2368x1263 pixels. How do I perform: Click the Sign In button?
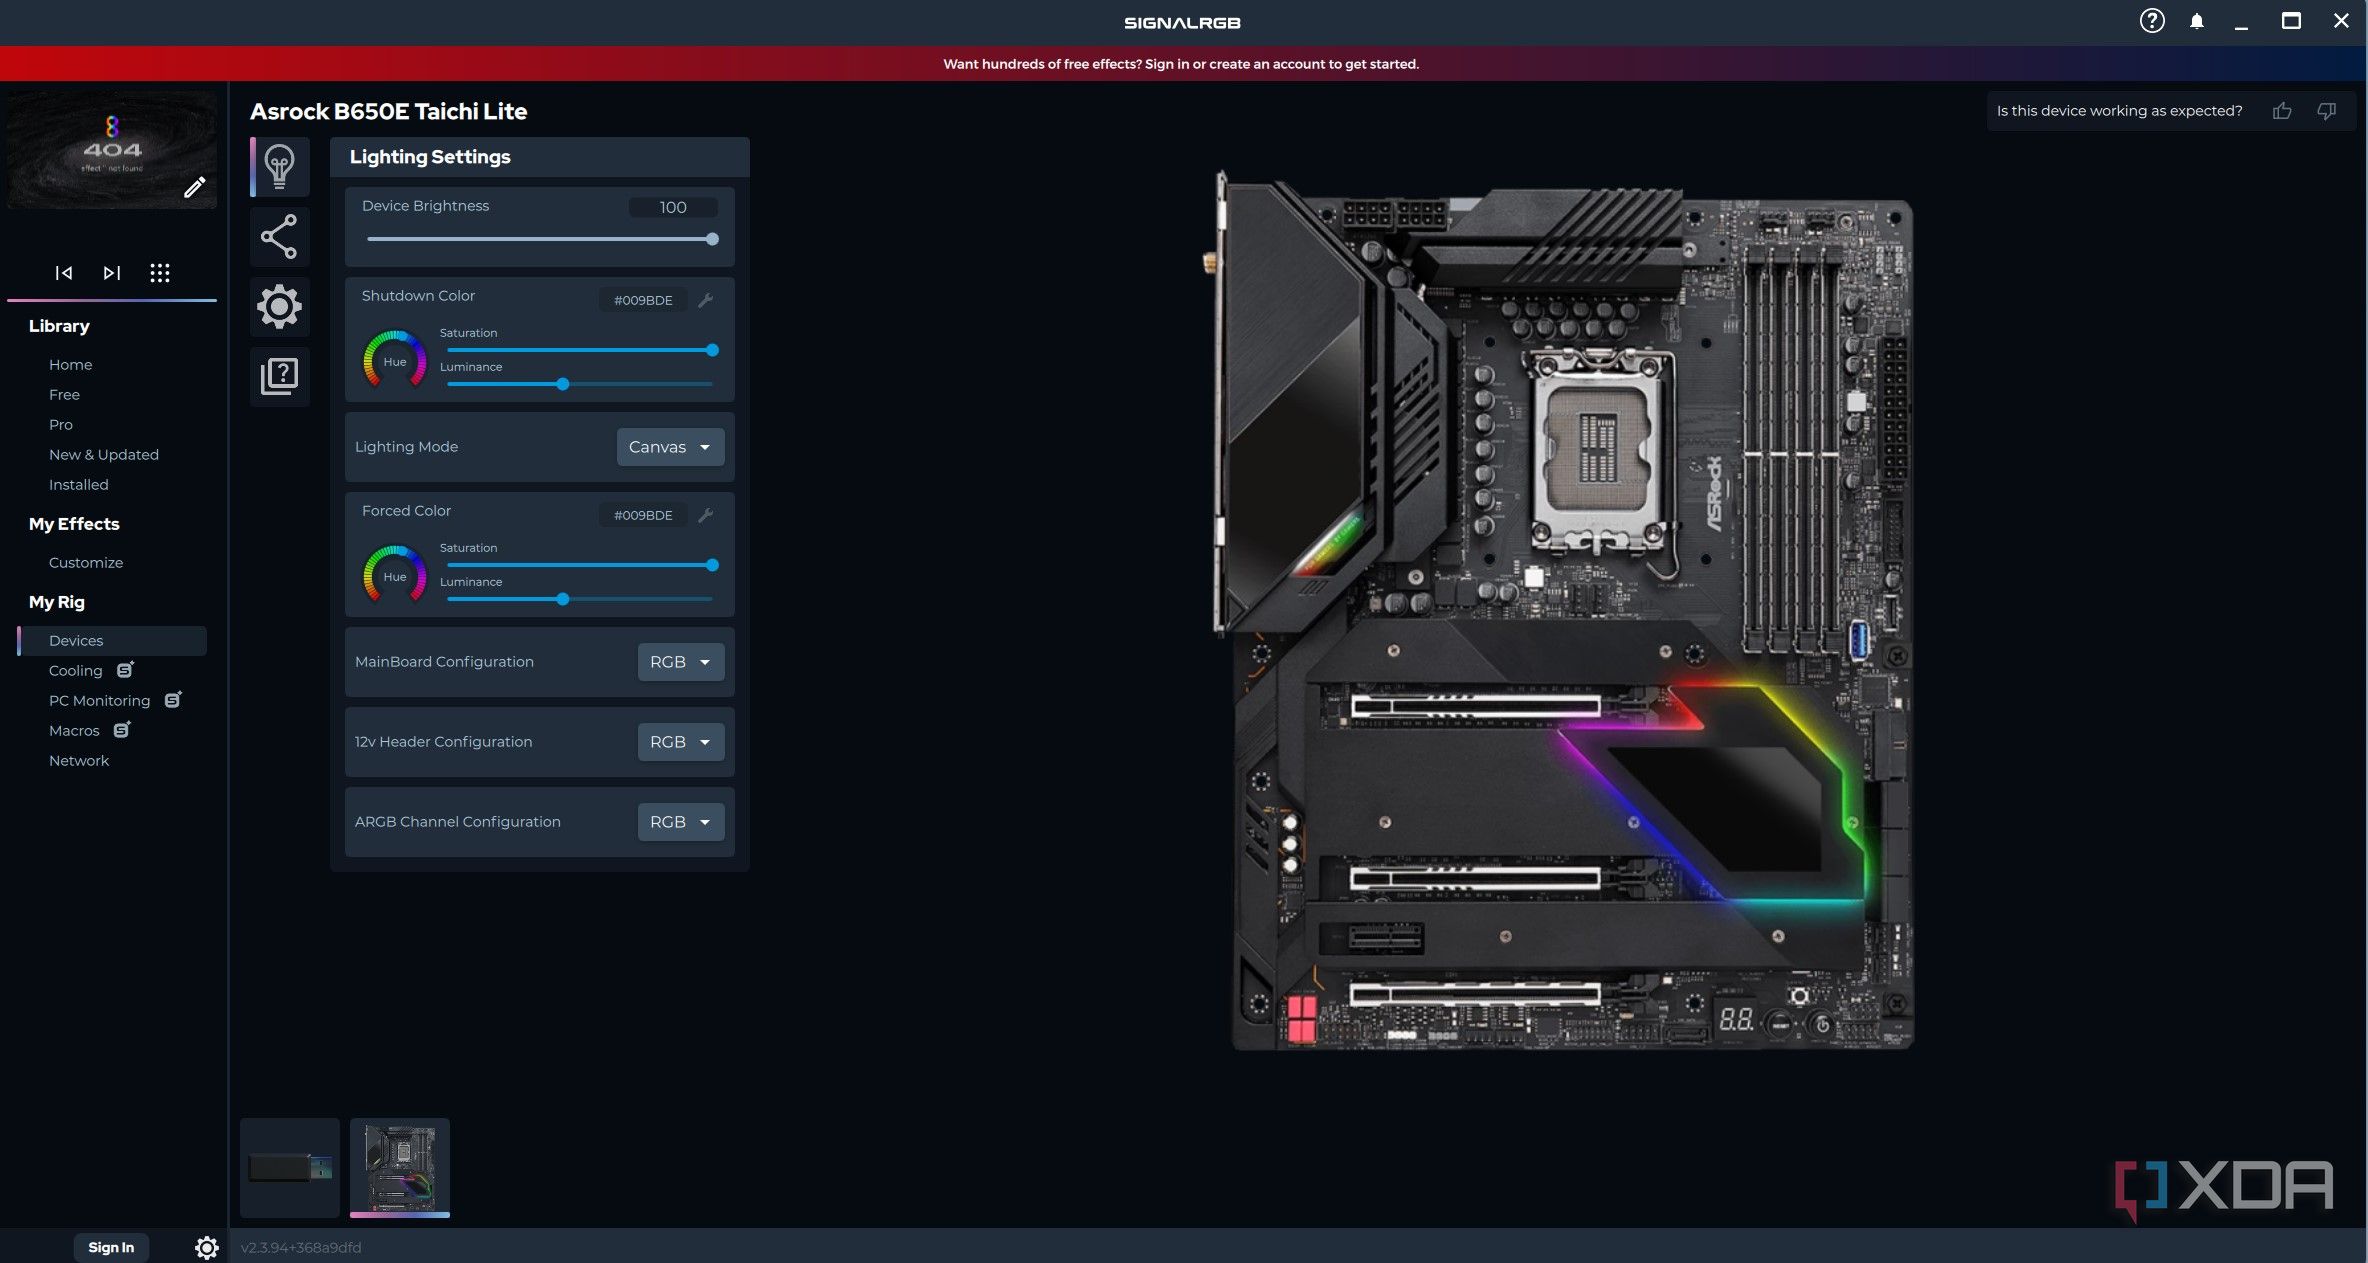pyautogui.click(x=111, y=1247)
